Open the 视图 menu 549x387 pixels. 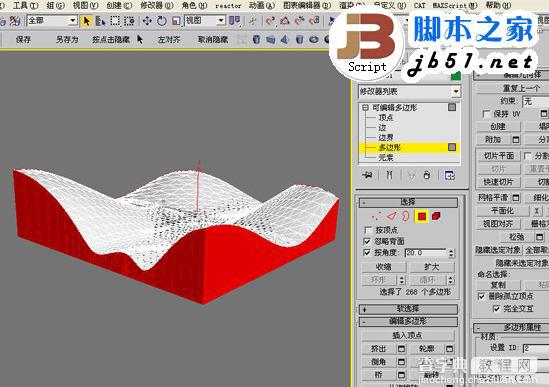click(x=85, y=5)
